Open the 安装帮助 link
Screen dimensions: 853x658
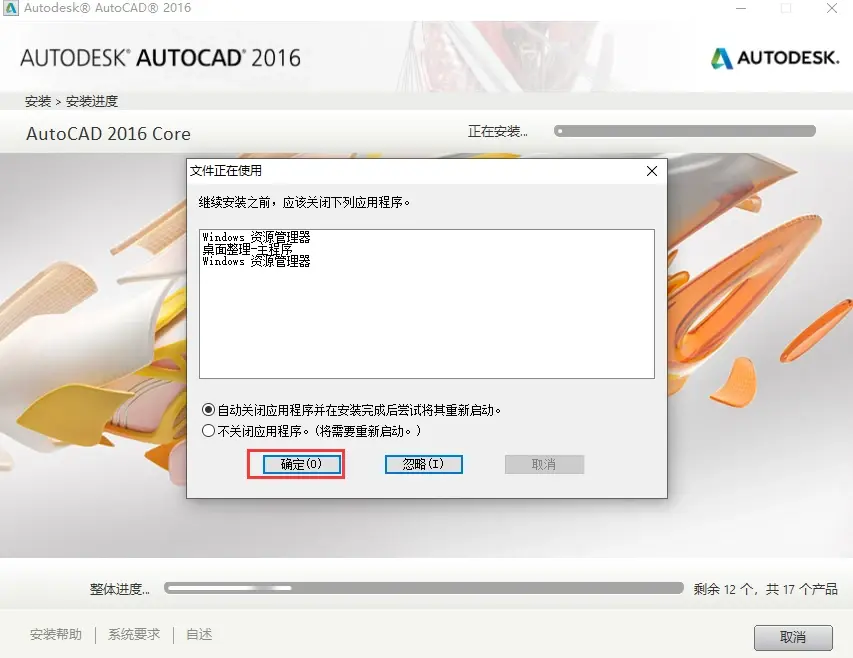pyautogui.click(x=55, y=635)
